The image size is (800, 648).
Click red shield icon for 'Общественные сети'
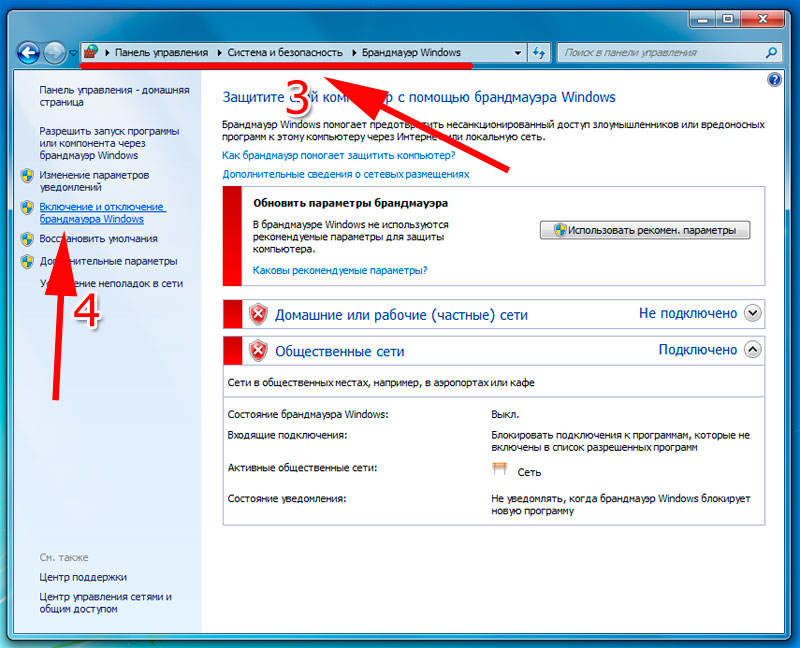tap(258, 351)
